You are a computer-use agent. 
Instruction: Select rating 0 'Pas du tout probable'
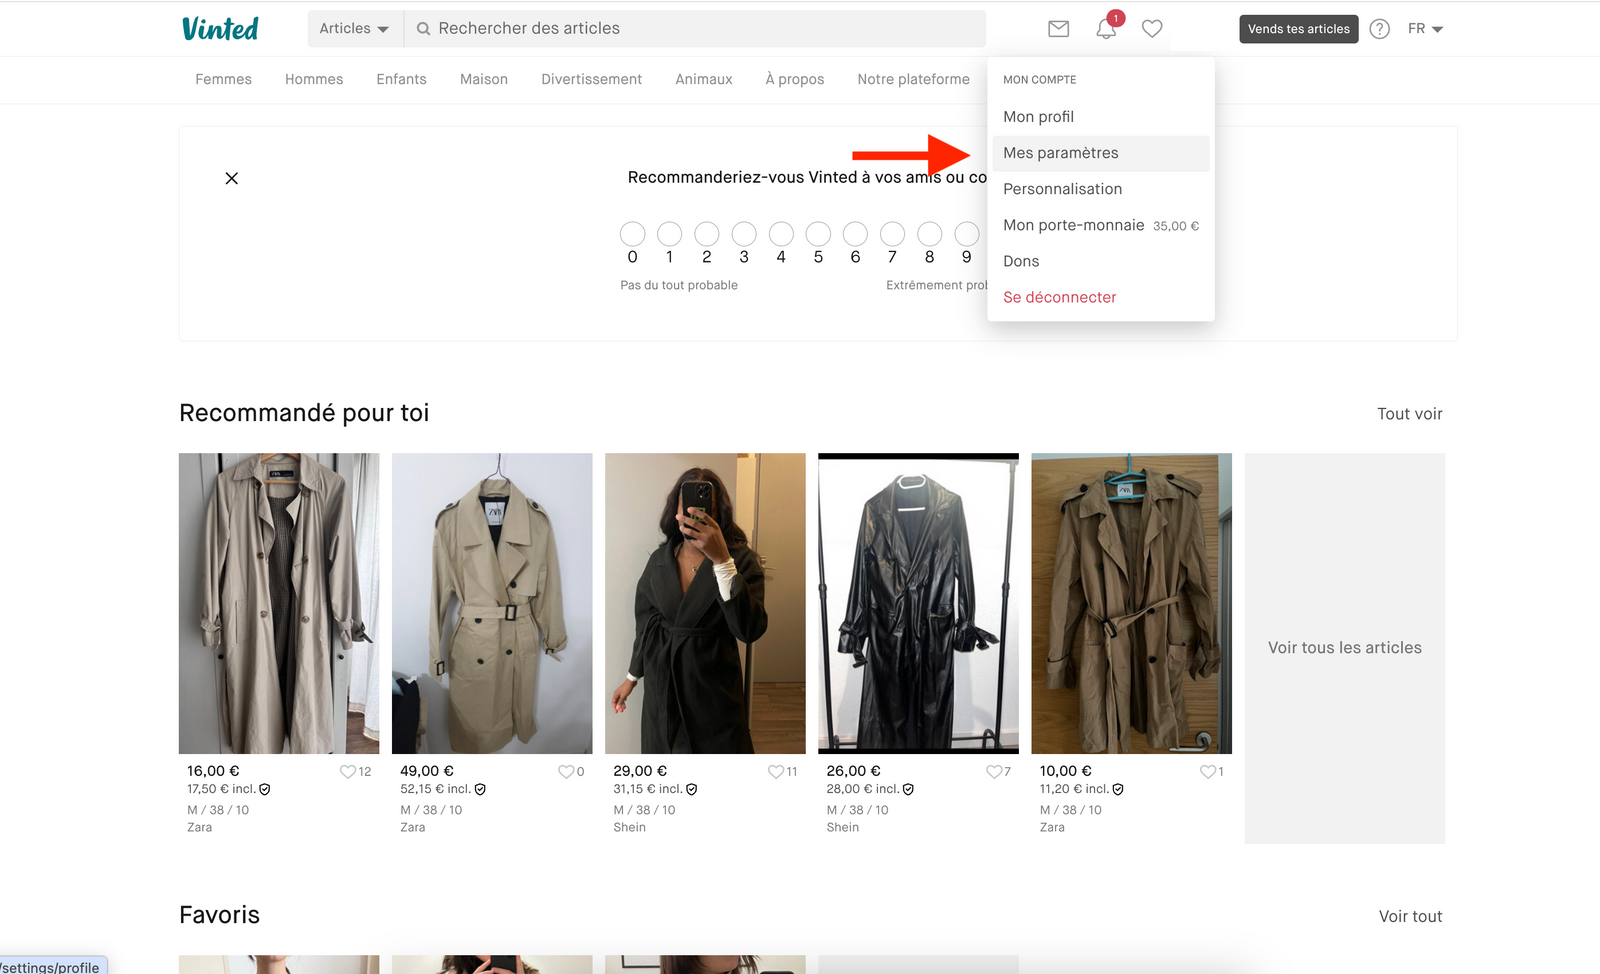[632, 233]
